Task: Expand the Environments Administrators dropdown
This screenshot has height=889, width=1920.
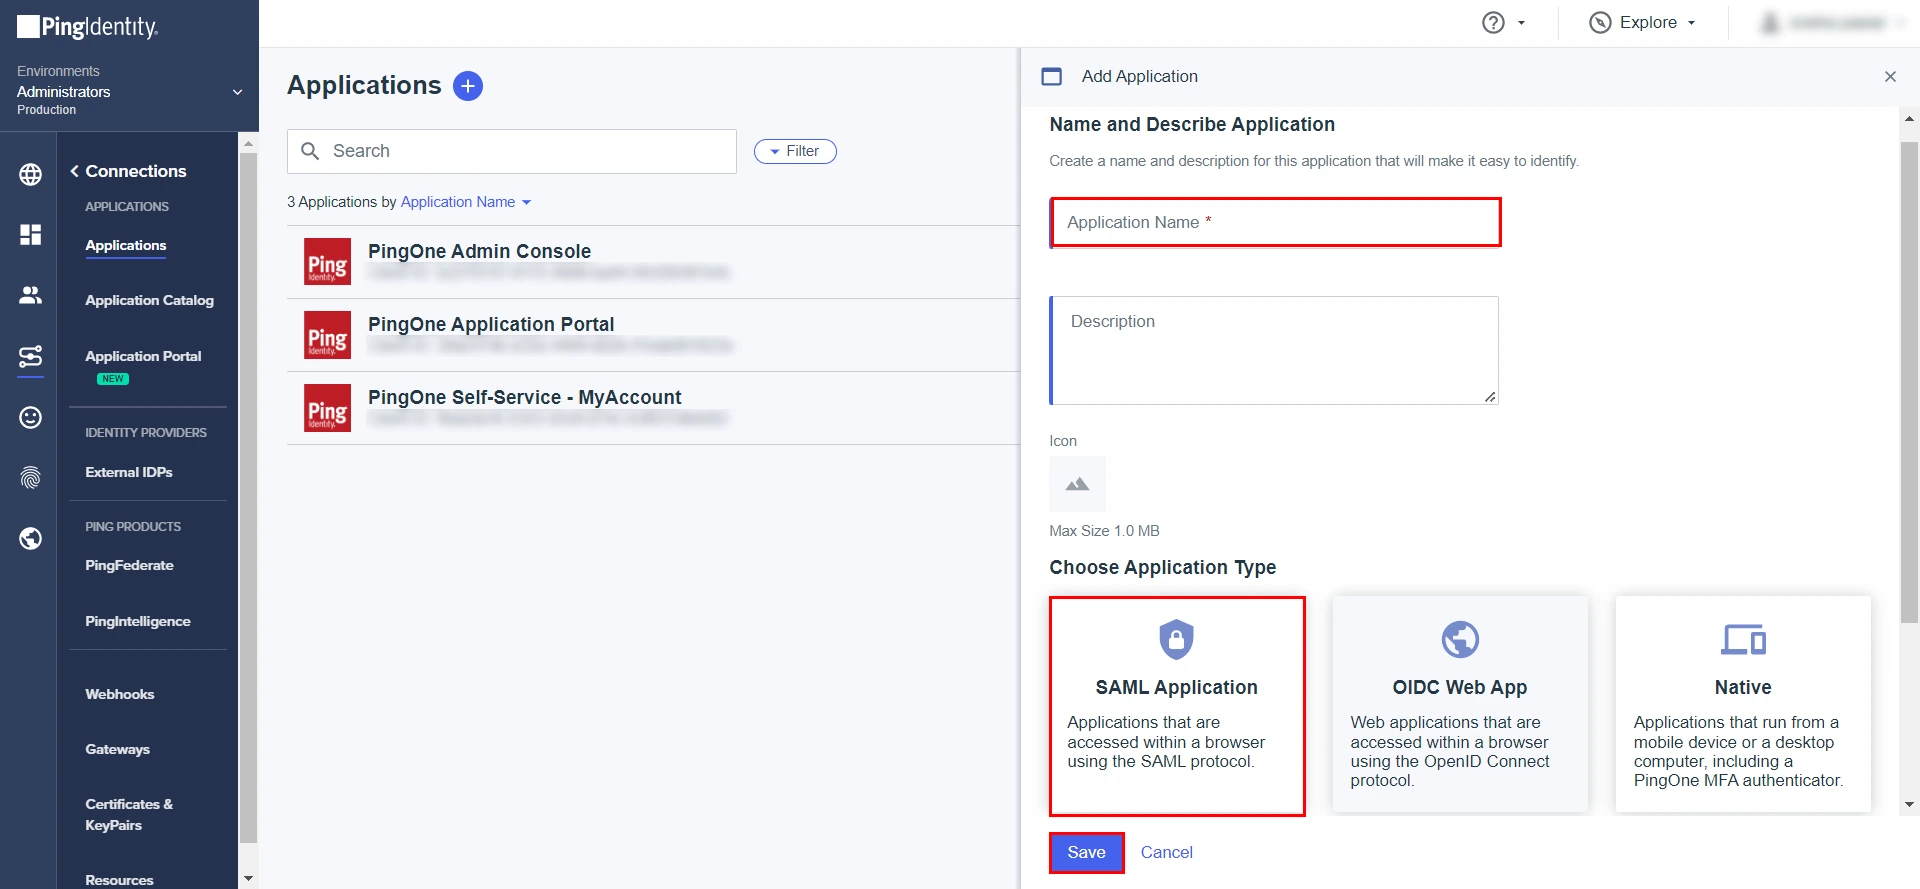Action: pos(237,92)
